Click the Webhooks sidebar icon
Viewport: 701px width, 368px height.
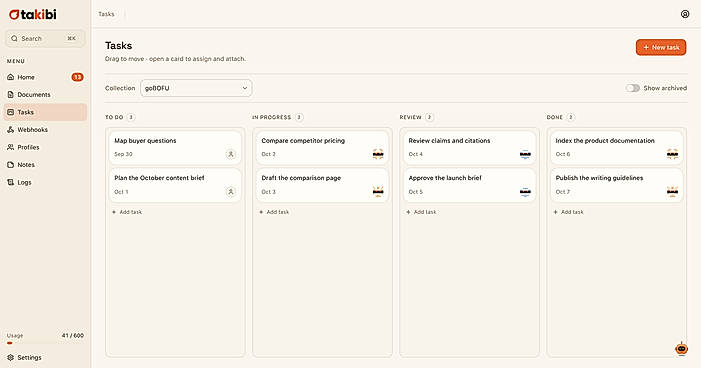pos(11,130)
